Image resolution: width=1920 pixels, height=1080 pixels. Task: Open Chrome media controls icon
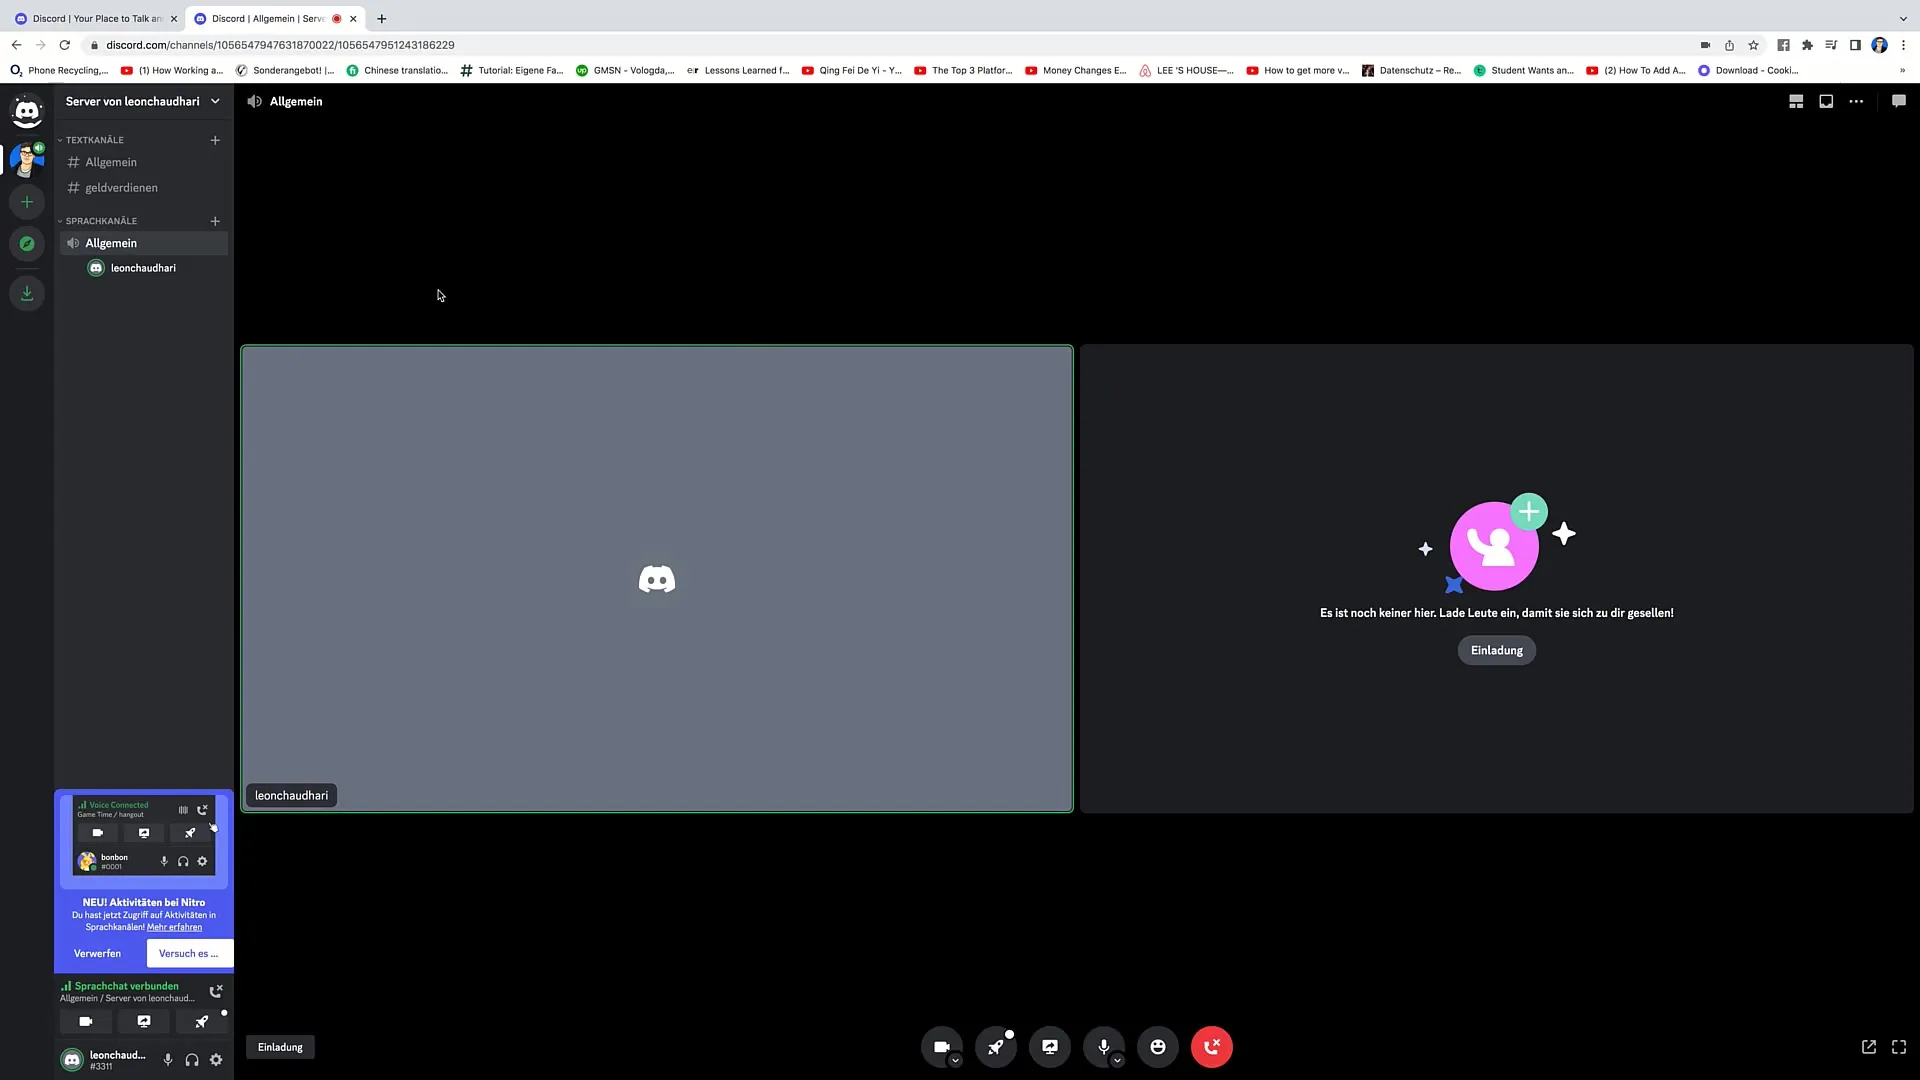tap(1831, 45)
